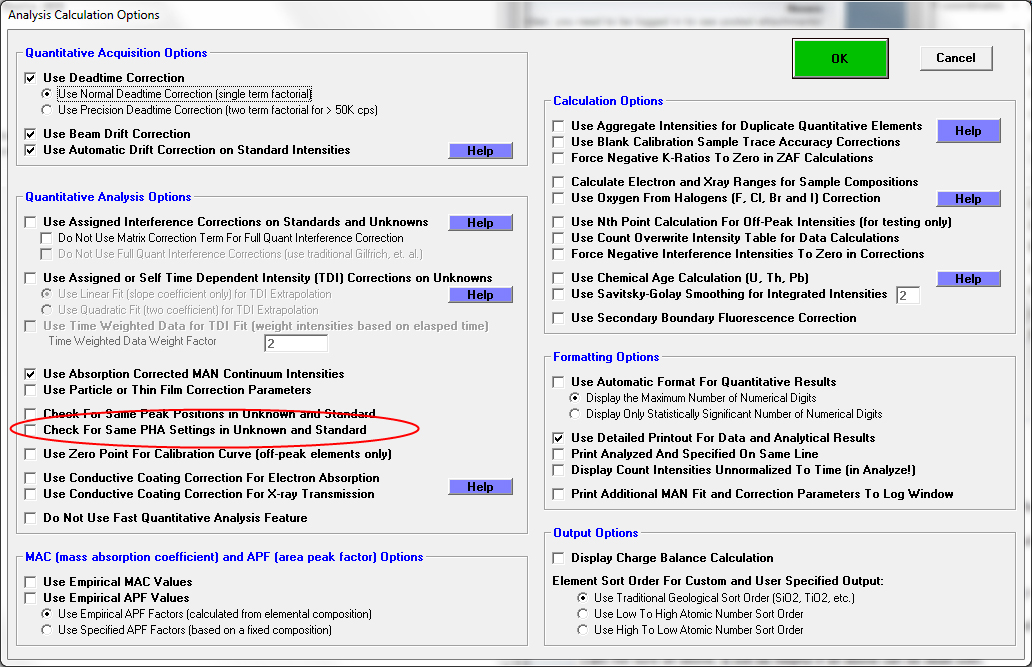Screen dimensions: 1032x667
Task: Disable Use Beam Drift Correction checkbox
Action: pos(31,134)
